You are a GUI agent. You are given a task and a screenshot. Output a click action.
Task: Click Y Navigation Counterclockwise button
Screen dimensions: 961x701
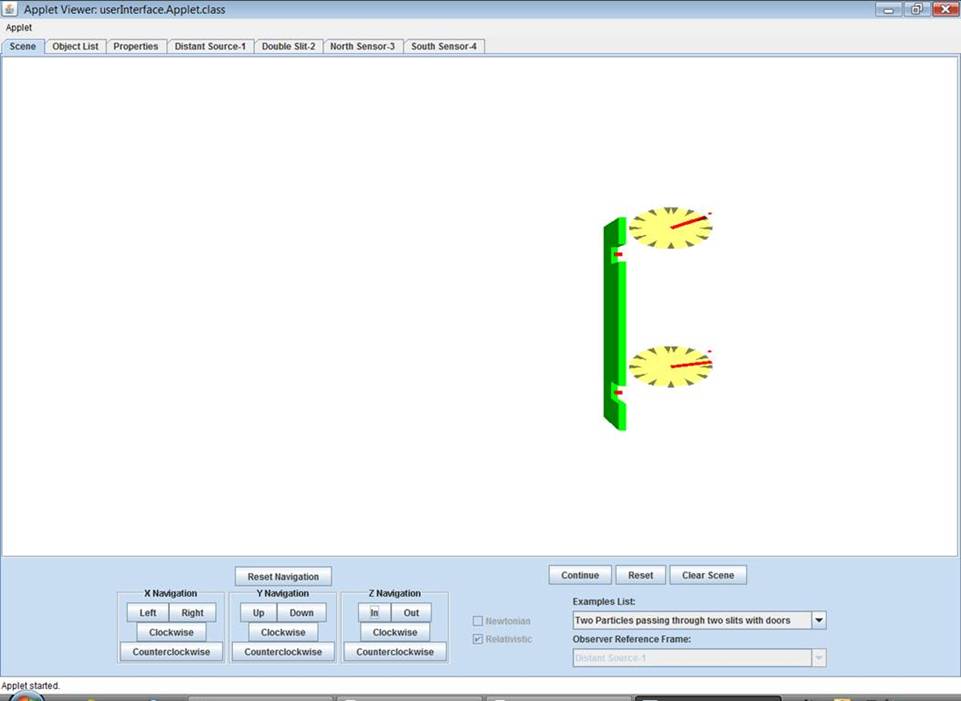pos(283,652)
